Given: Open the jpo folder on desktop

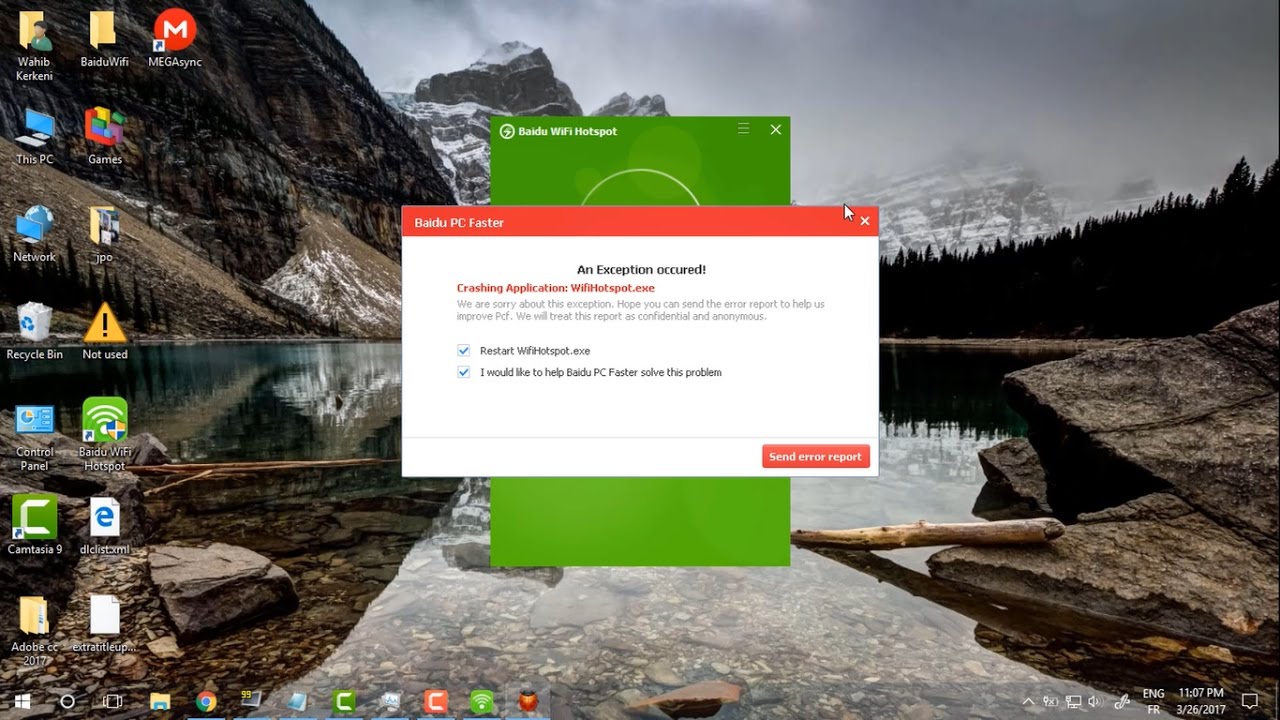Looking at the screenshot, I should click(x=104, y=235).
